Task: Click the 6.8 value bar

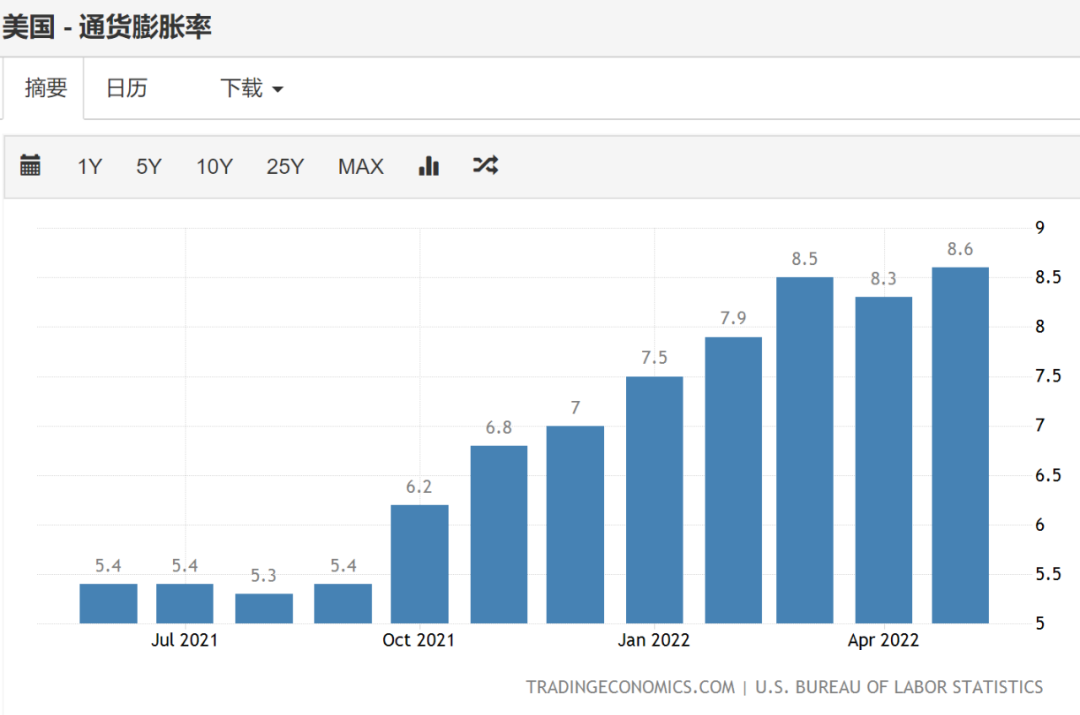Action: point(499,535)
